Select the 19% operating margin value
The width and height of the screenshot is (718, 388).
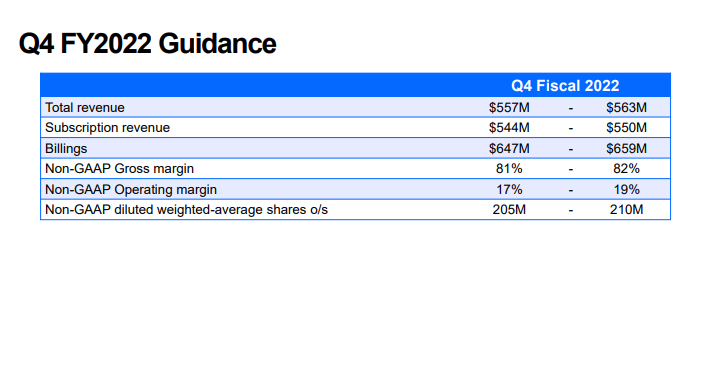click(x=626, y=190)
